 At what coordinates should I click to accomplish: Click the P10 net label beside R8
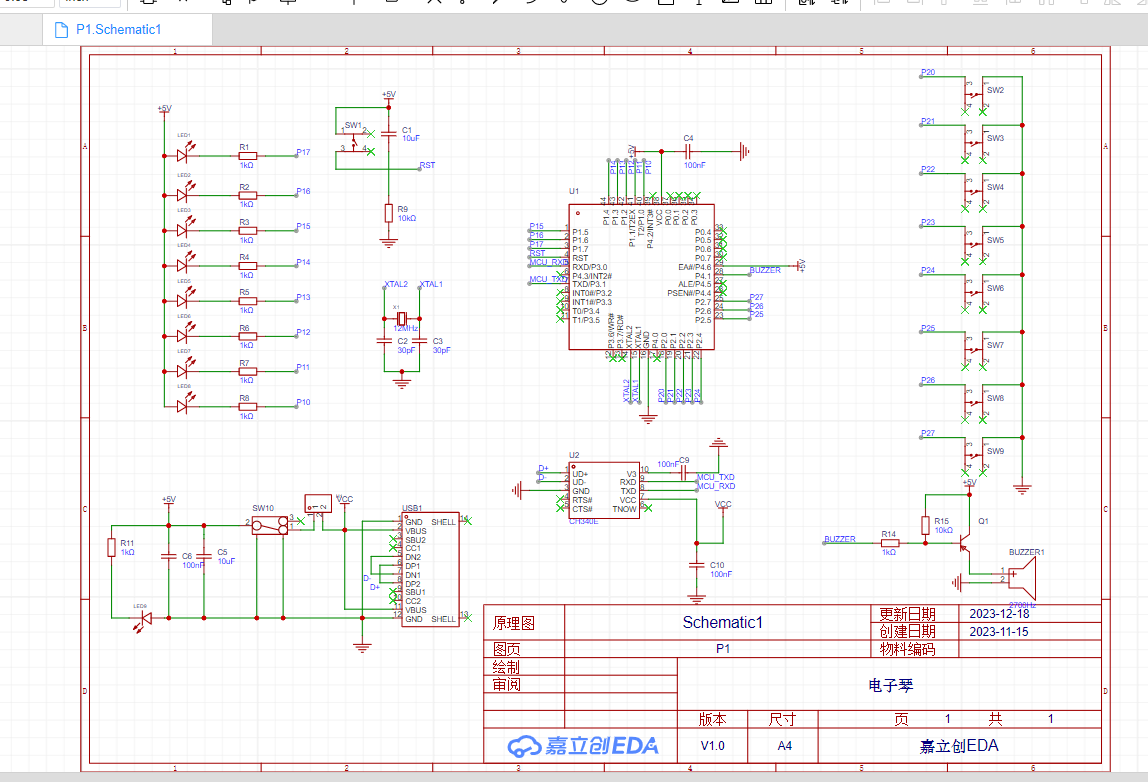click(x=303, y=402)
